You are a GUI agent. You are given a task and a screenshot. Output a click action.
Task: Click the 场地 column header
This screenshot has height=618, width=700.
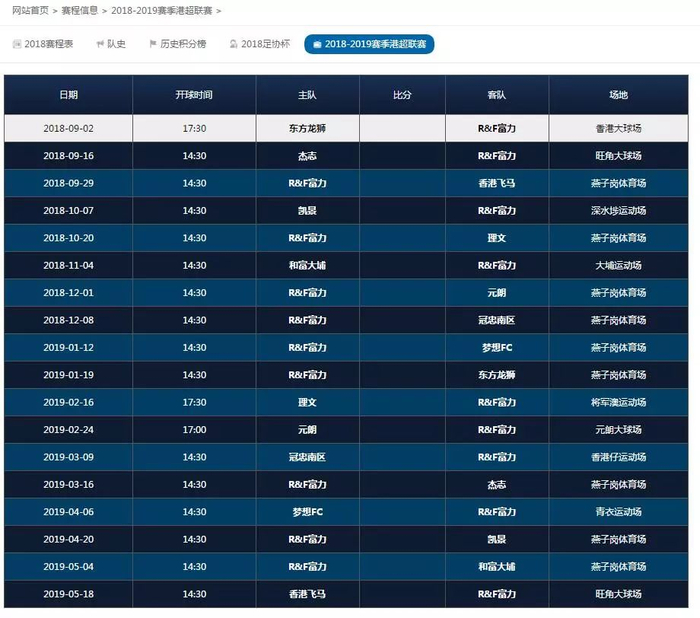(x=618, y=95)
